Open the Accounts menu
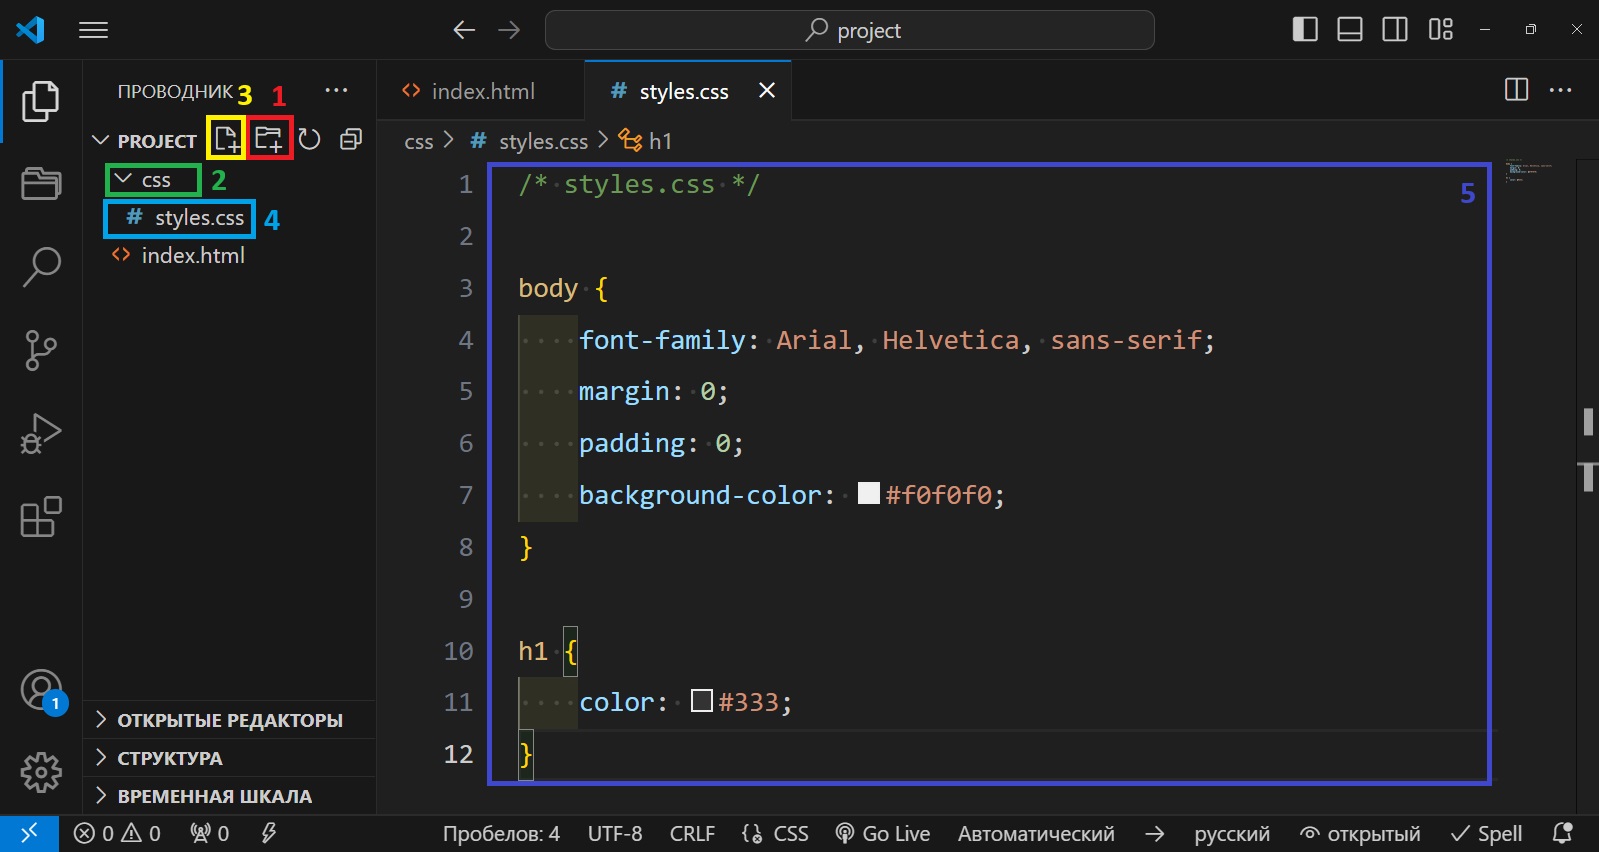 coord(41,690)
